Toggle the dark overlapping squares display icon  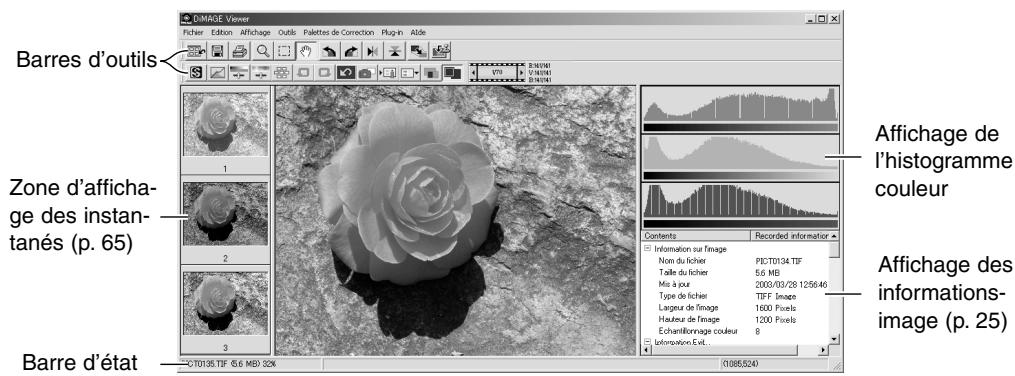tap(452, 72)
